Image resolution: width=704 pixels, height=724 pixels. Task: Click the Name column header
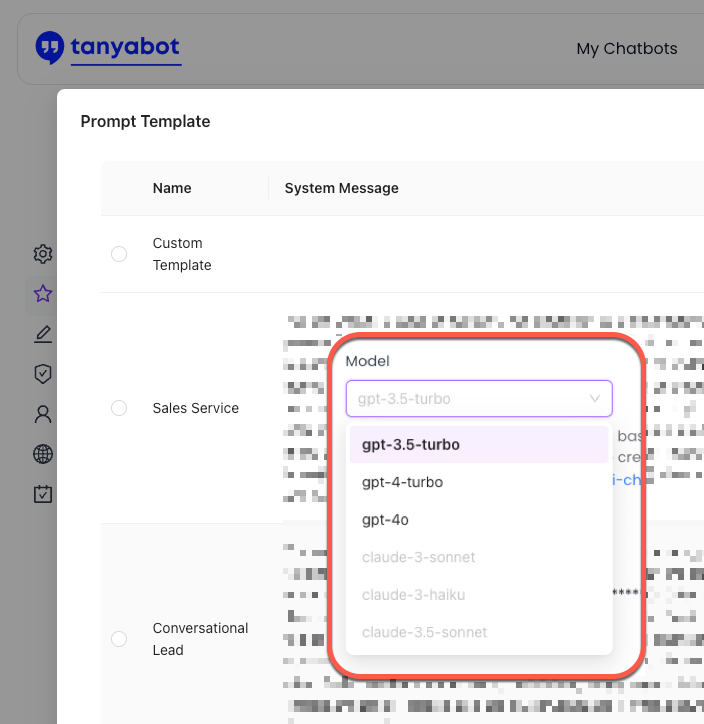pos(172,188)
